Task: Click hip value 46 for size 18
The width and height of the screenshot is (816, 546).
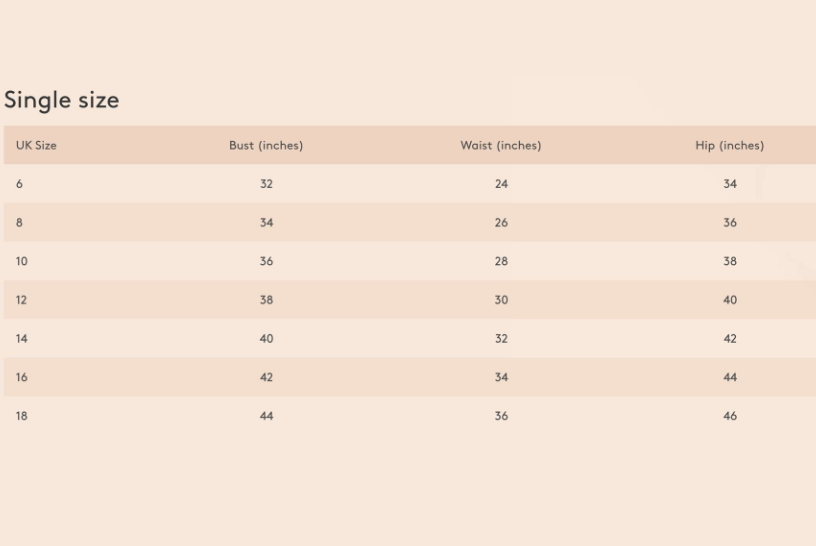Action: pos(730,416)
